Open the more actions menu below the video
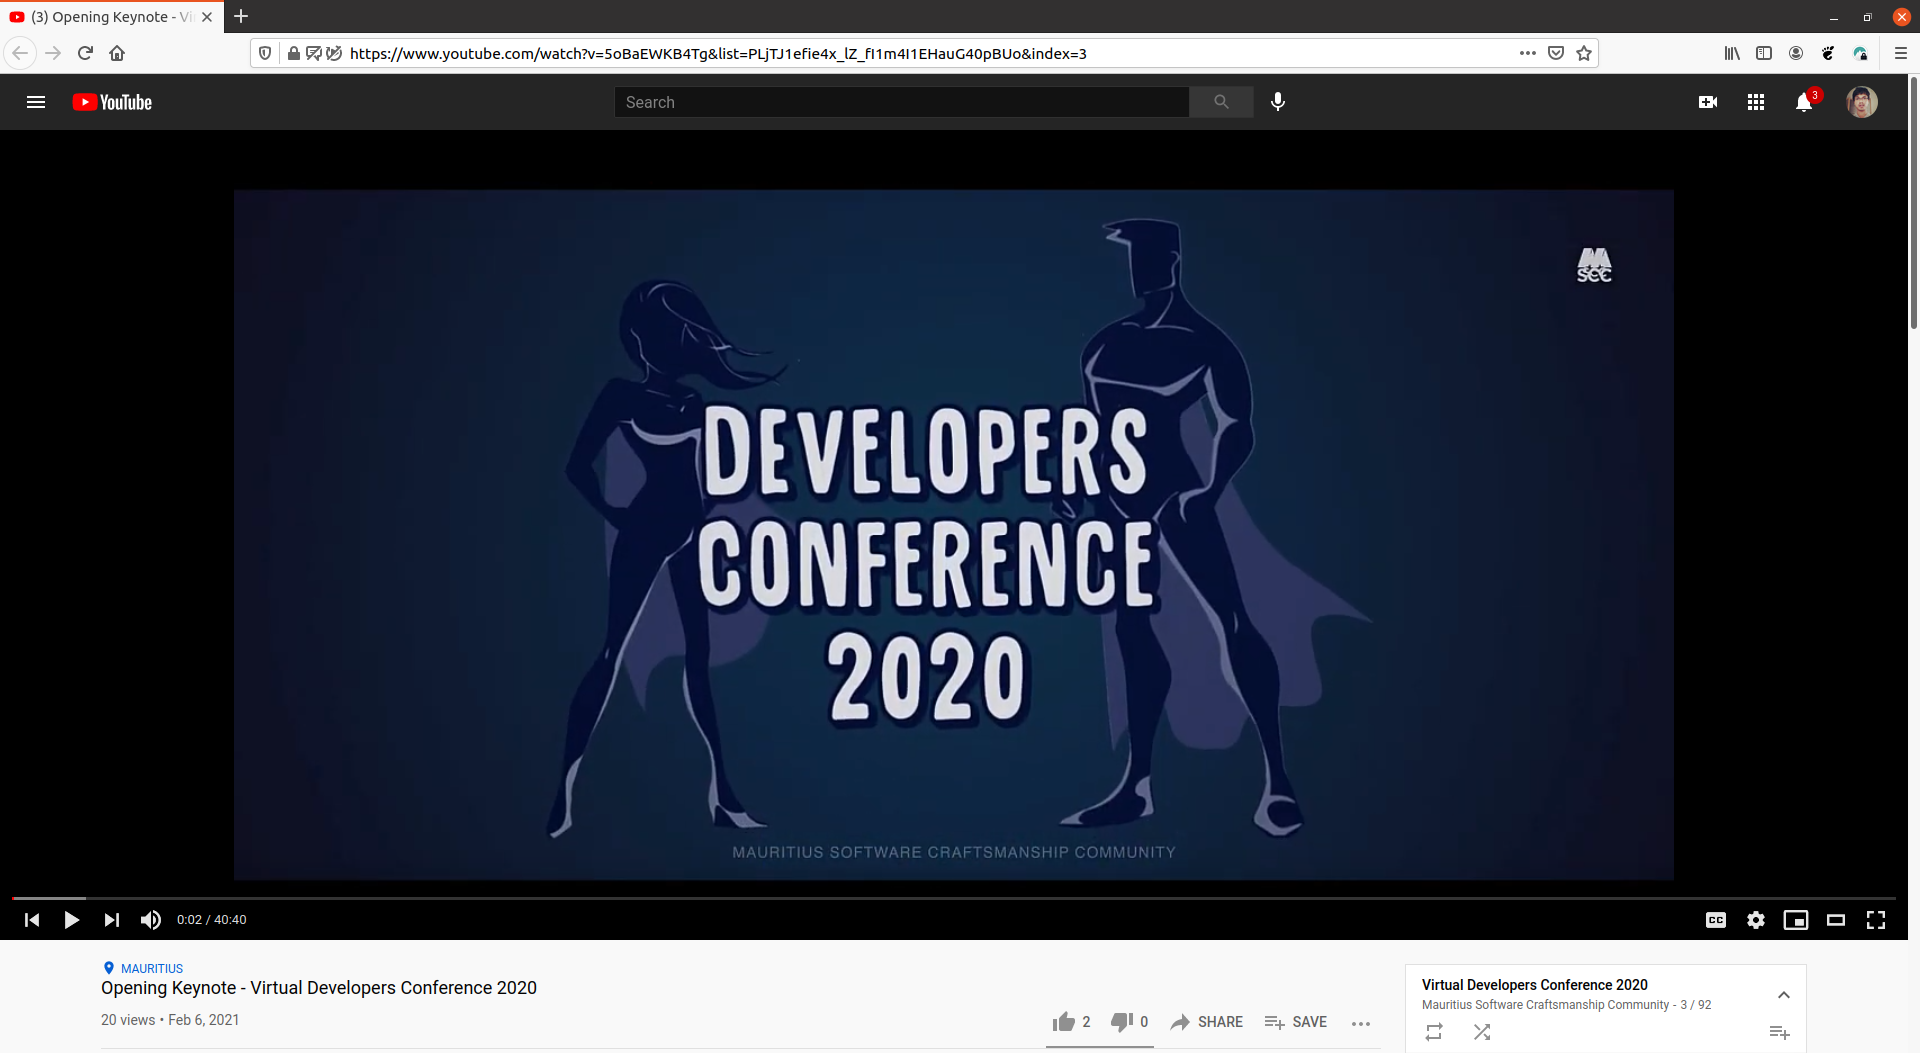This screenshot has width=1920, height=1053. click(1361, 1024)
